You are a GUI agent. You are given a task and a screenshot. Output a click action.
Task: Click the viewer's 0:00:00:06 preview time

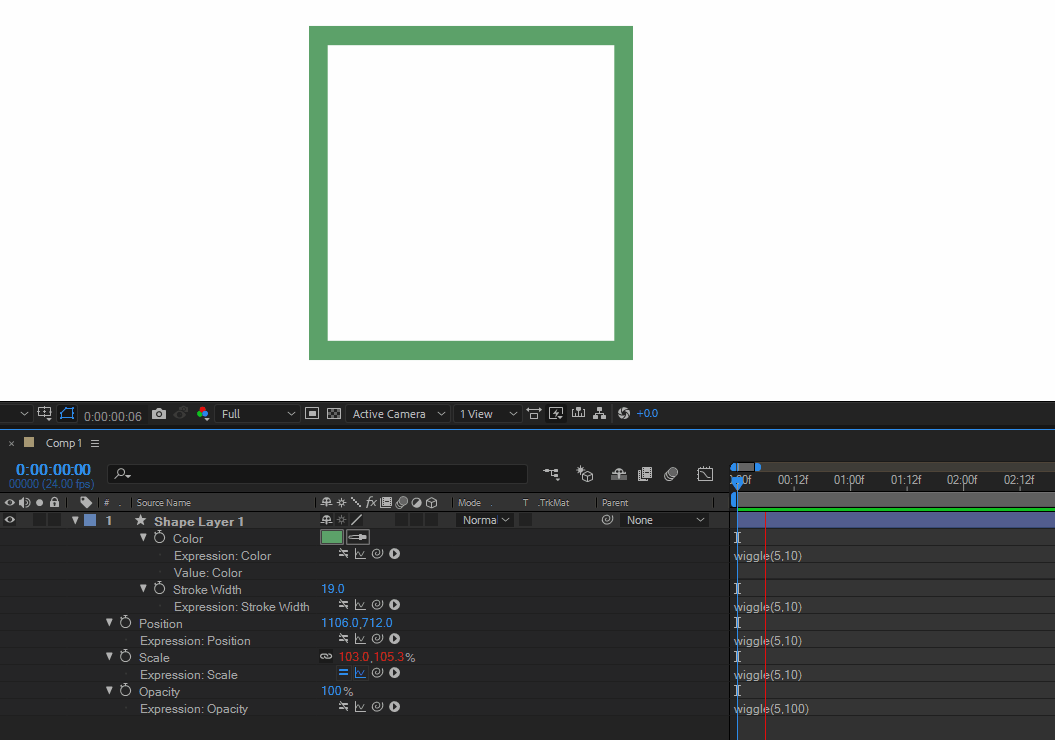point(112,416)
